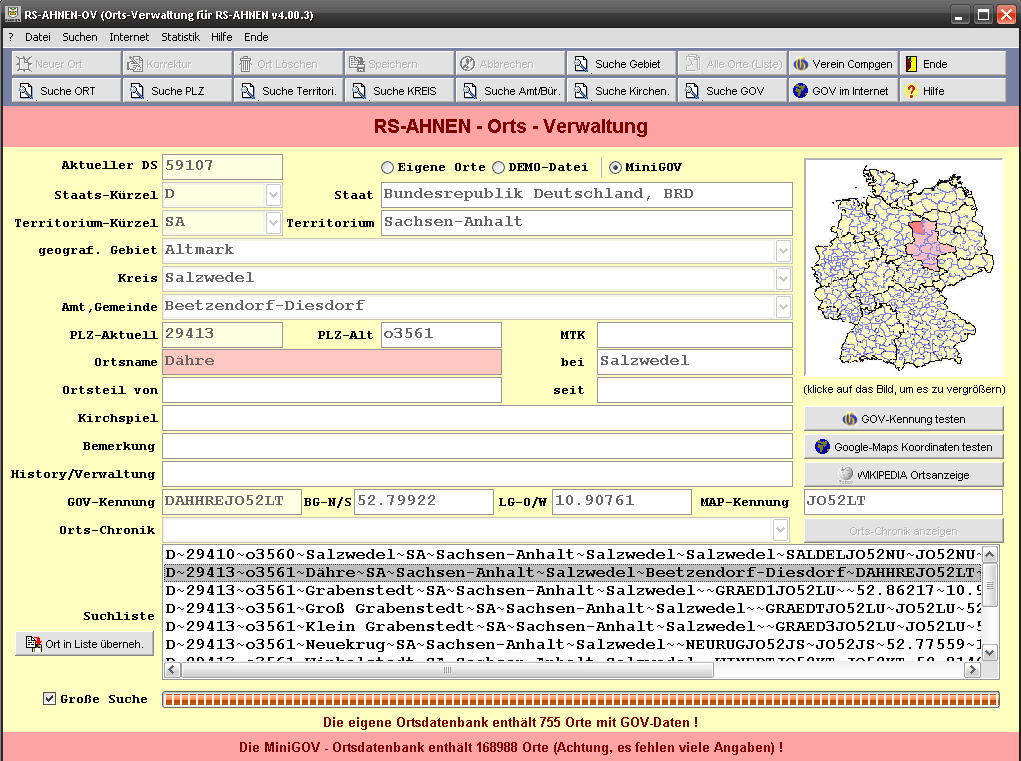This screenshot has width=1021, height=761.
Task: Click the Große Suche progress bar
Action: (x=581, y=700)
